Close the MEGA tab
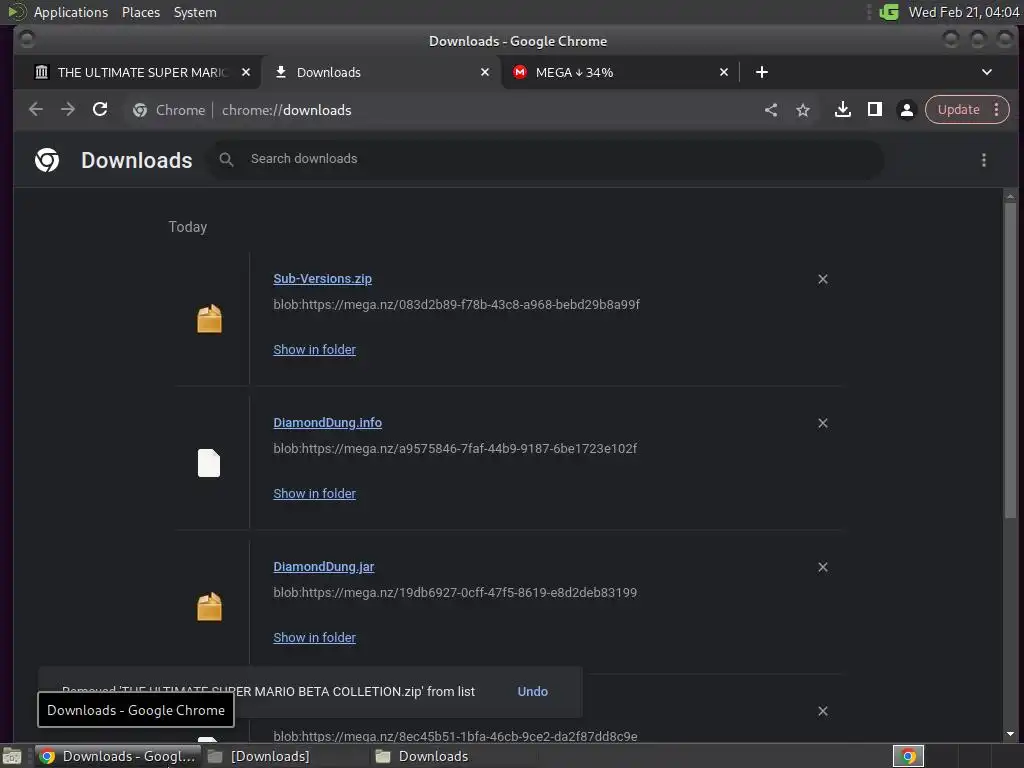 coord(724,72)
